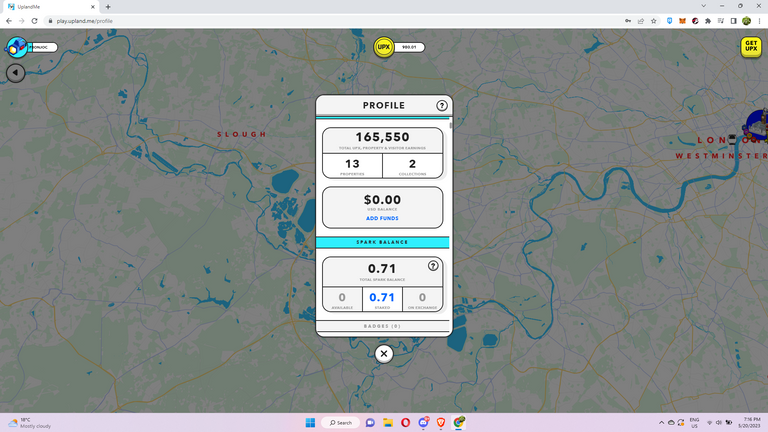Open File Explorer from taskbar

pyautogui.click(x=388, y=423)
